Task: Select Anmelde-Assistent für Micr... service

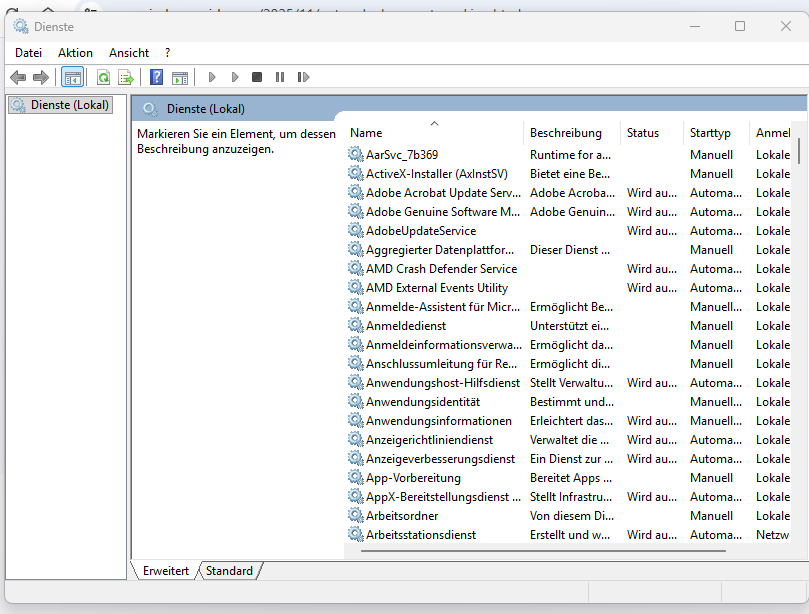Action: (x=569, y=307)
